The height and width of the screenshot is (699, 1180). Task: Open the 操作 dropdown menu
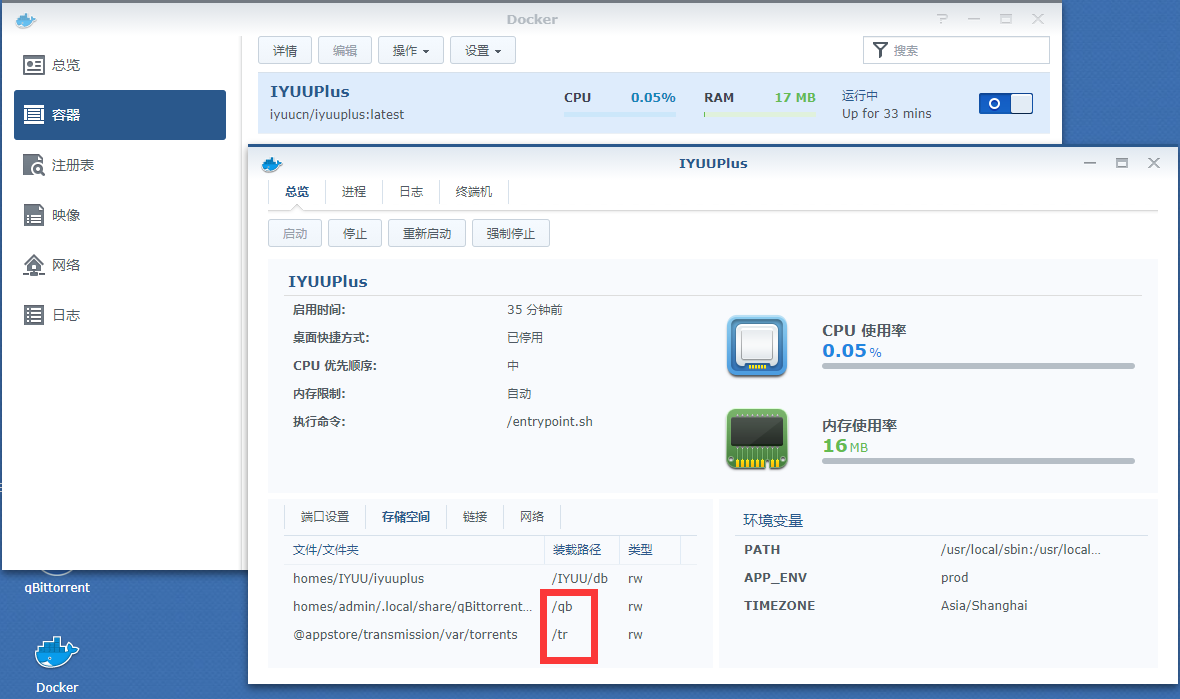click(410, 50)
